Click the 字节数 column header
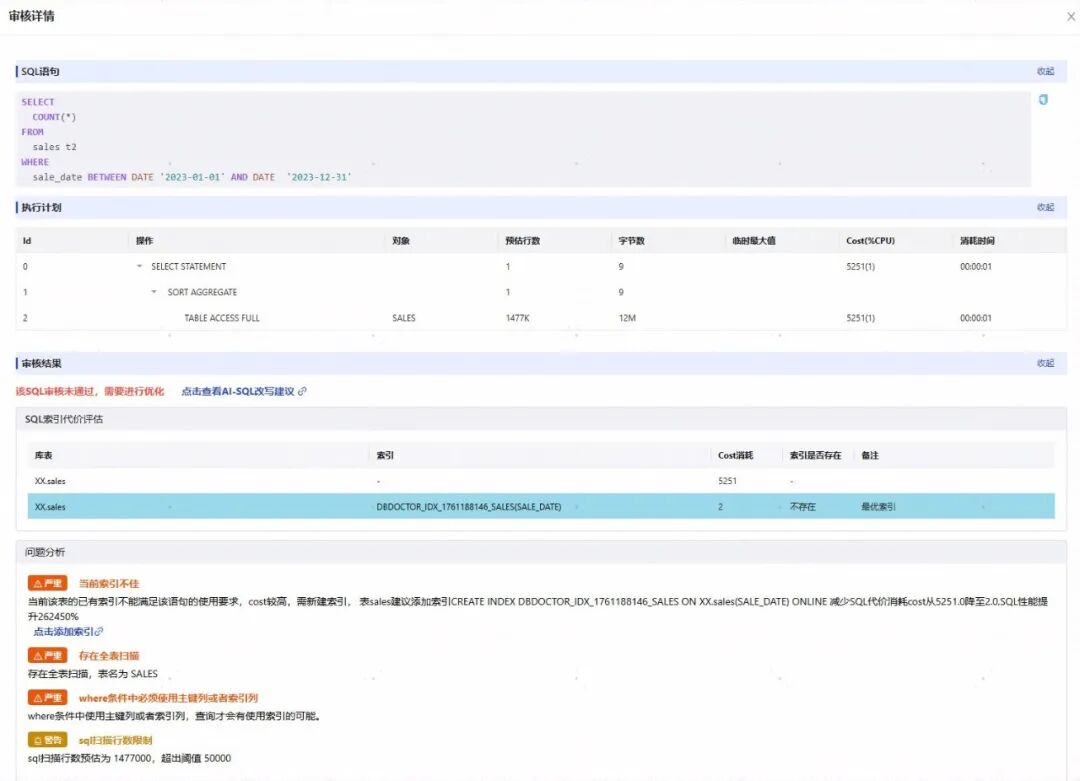This screenshot has width=1080, height=781. point(632,240)
